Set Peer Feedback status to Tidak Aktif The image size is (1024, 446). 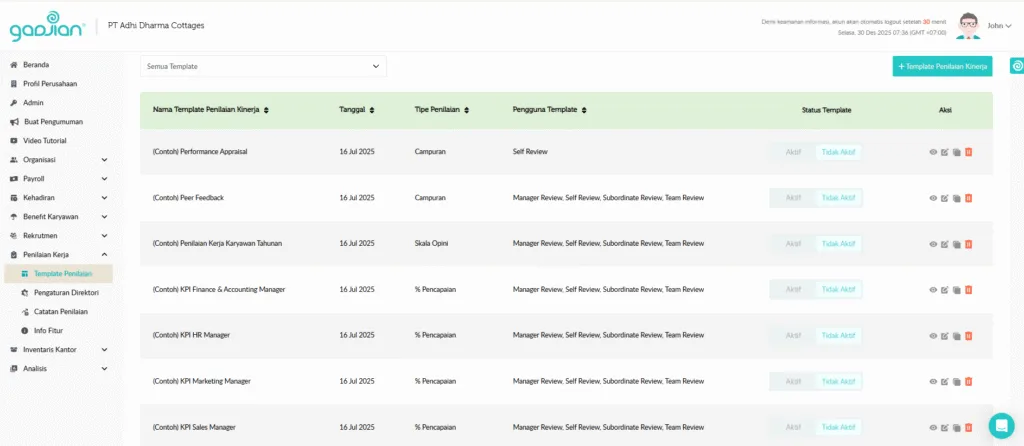point(838,198)
